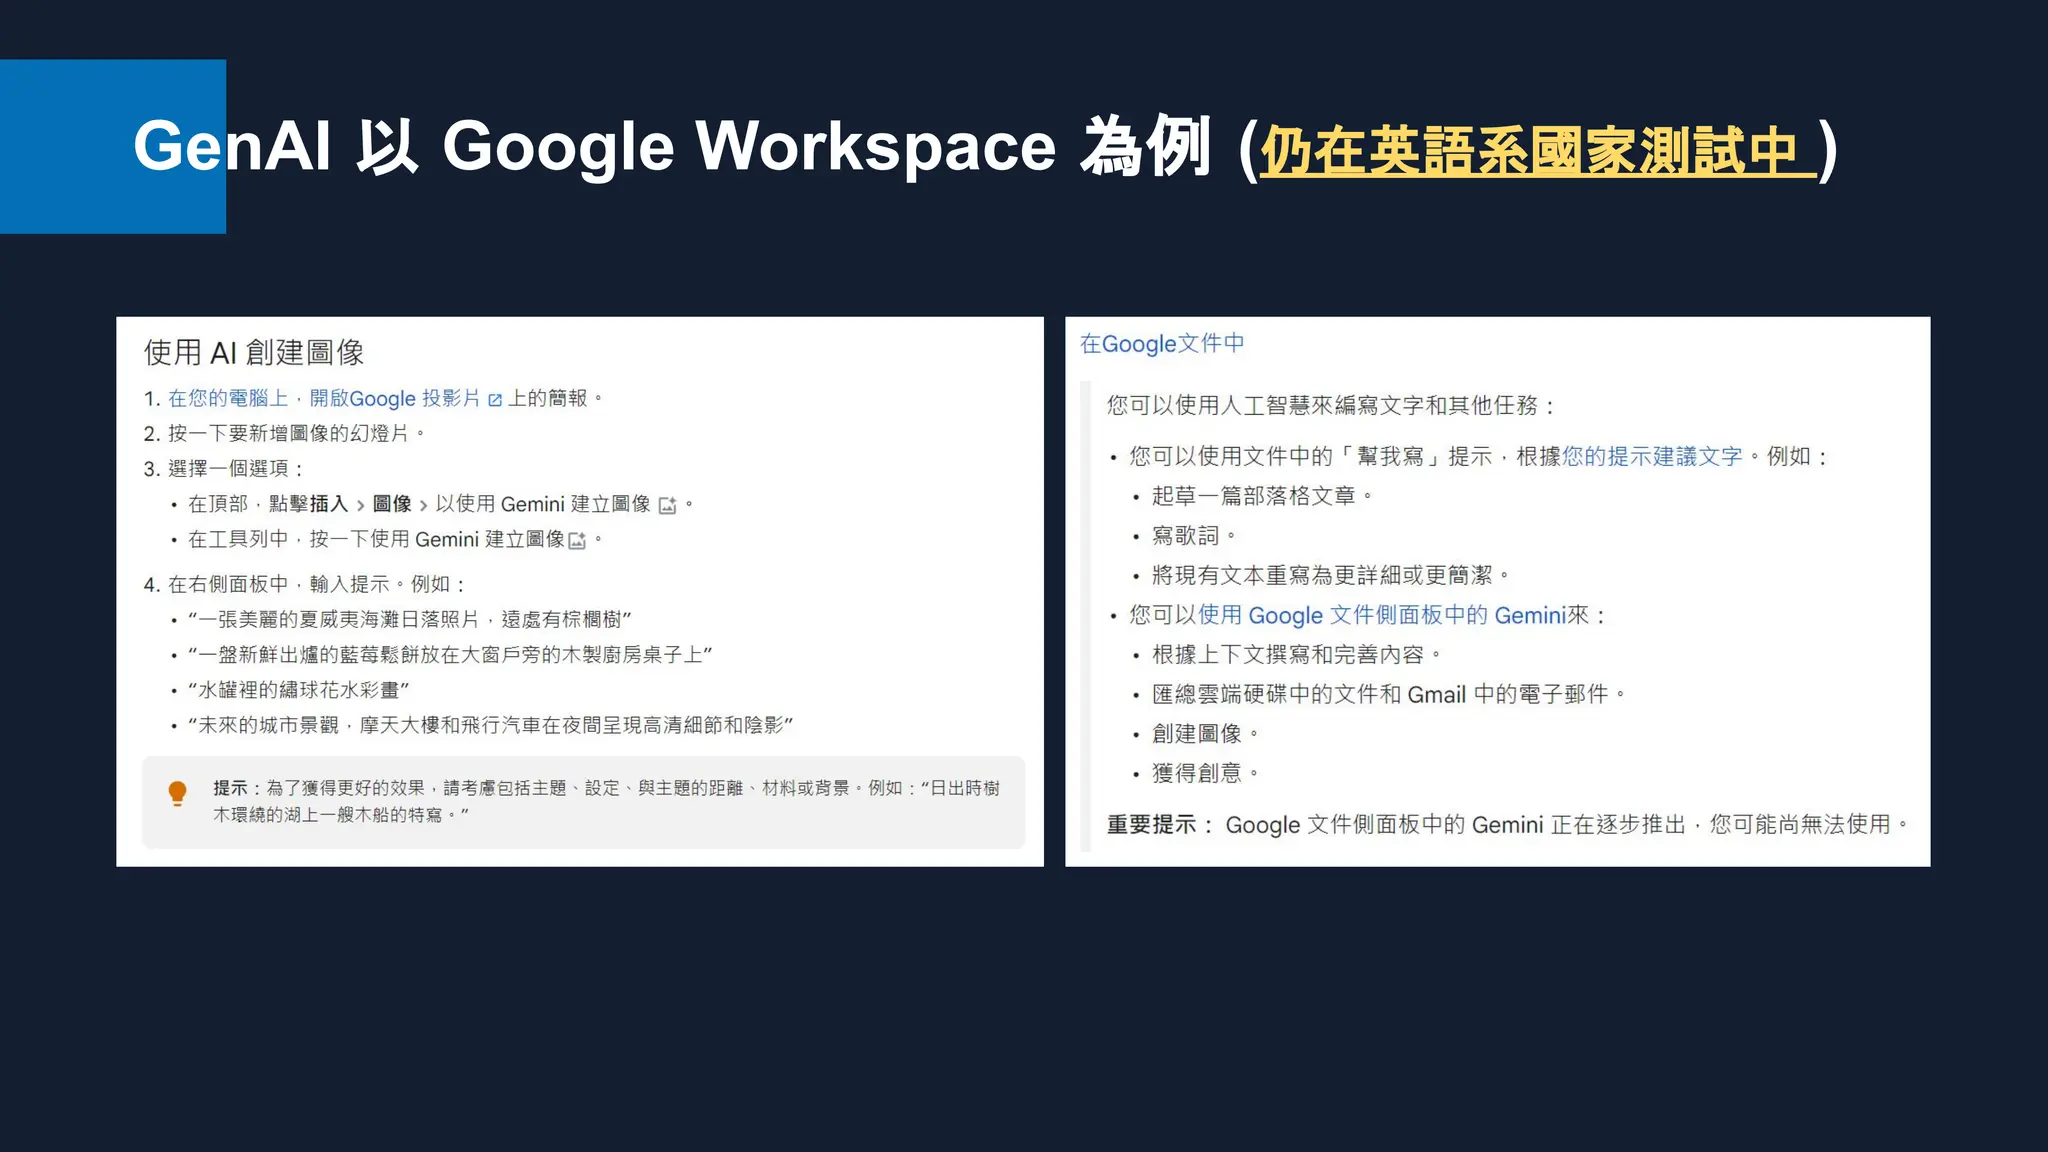Click the 水罐裡的繡球花水彩畫 prompt
The width and height of the screenshot is (2048, 1152).
299,689
